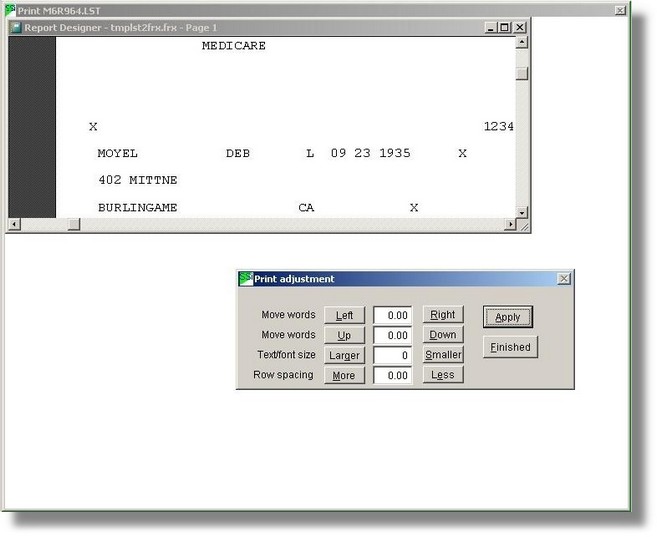Click the DEB first name text
The height and width of the screenshot is (537, 657).
click(x=238, y=153)
